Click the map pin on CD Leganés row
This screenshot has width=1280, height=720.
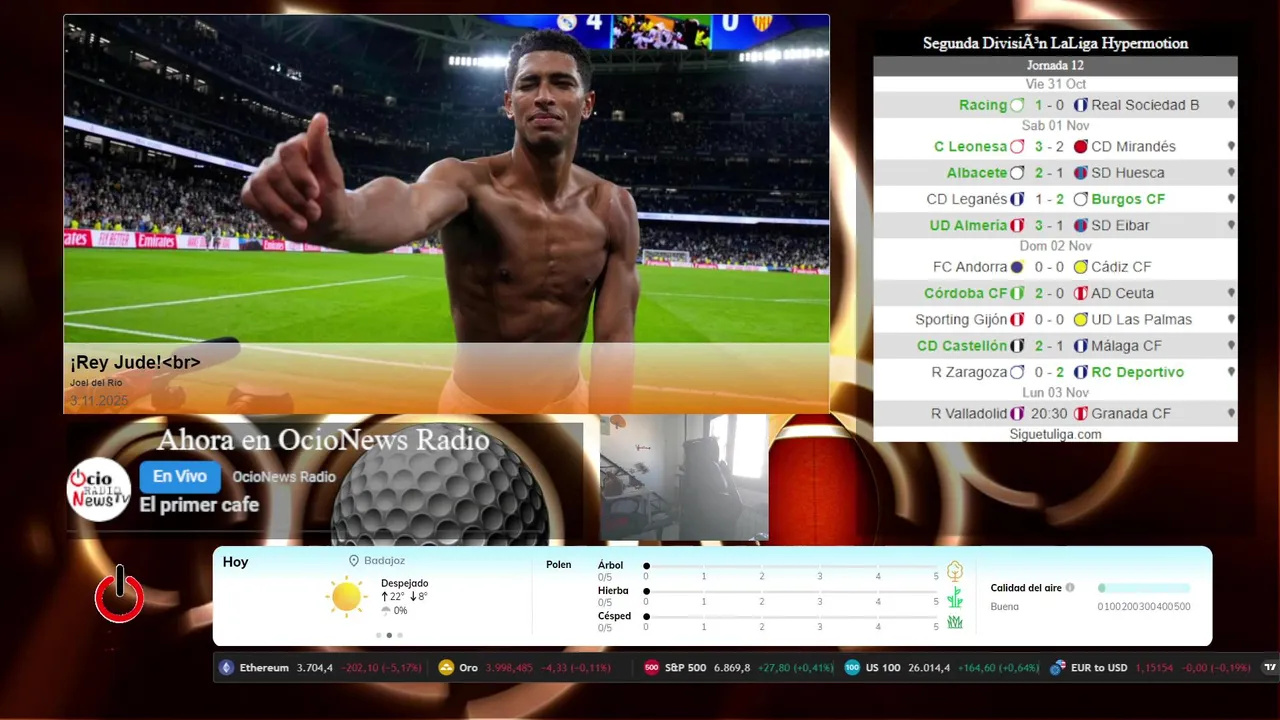point(1231,199)
